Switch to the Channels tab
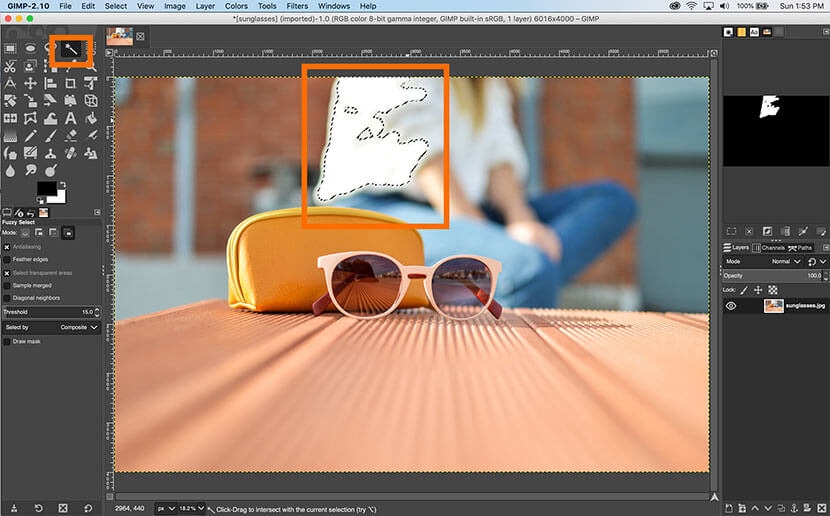The height and width of the screenshot is (516, 830). [770, 247]
